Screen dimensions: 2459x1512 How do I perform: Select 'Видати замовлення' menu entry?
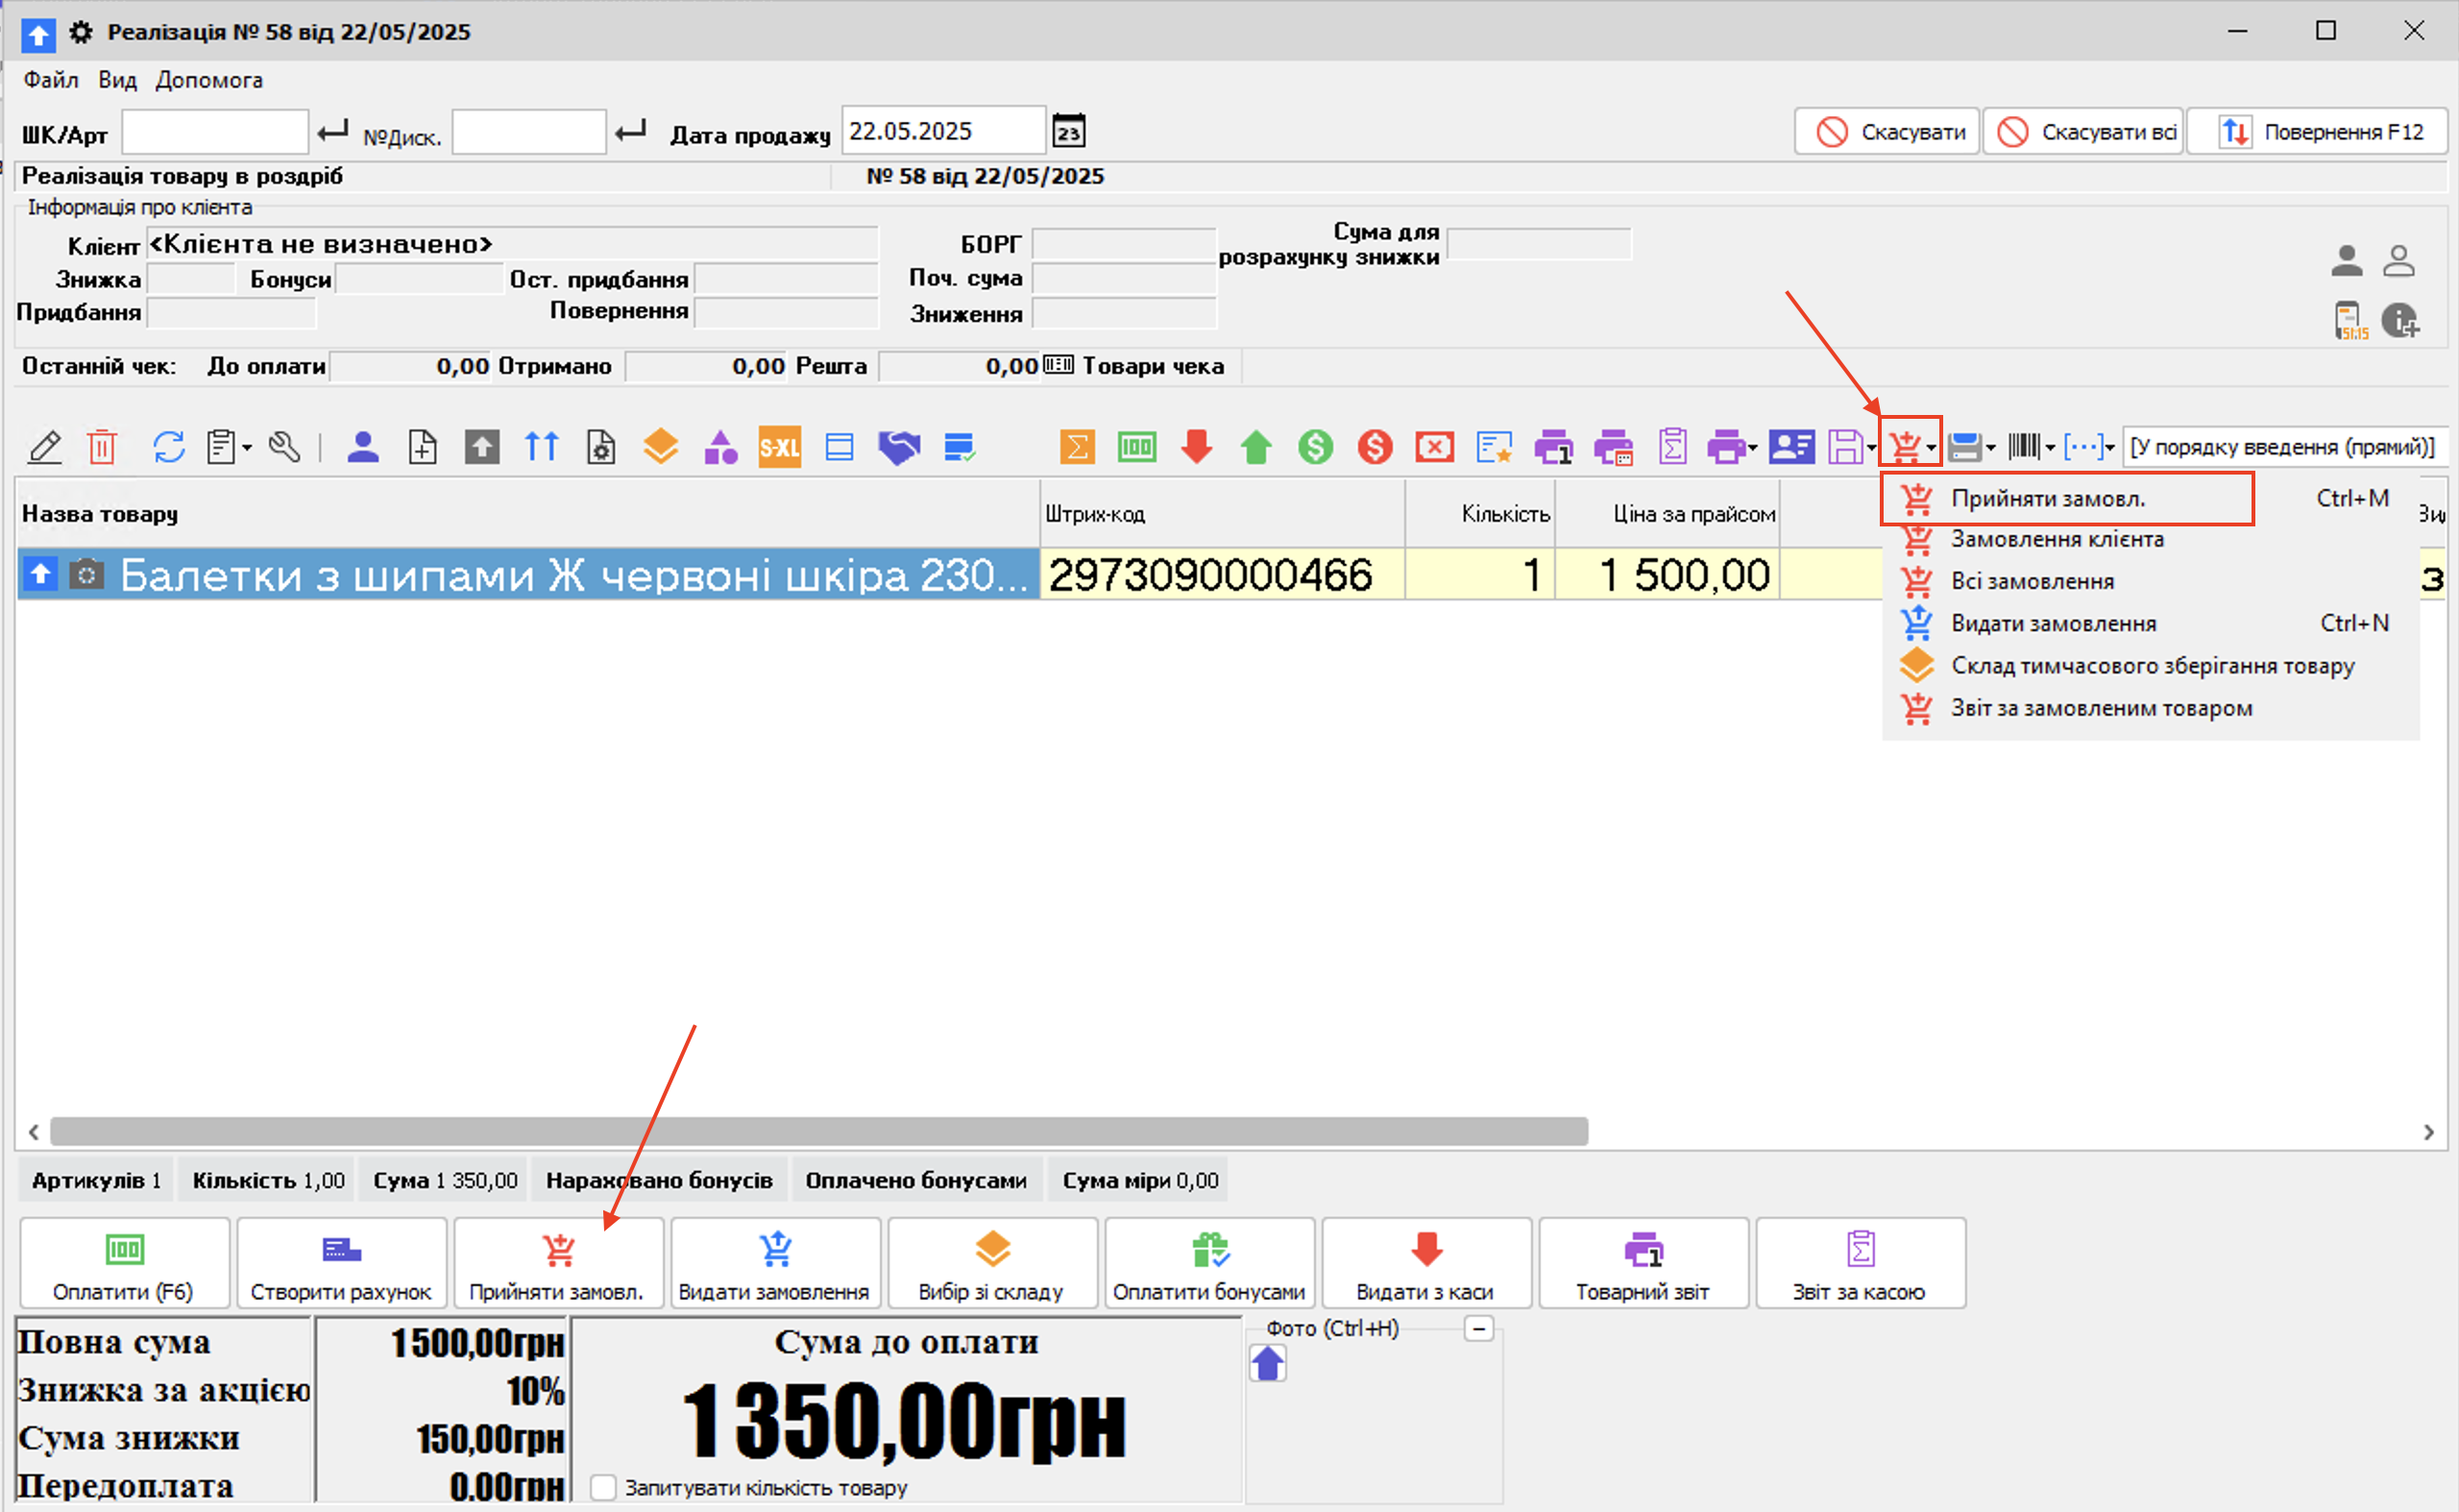(x=2053, y=623)
